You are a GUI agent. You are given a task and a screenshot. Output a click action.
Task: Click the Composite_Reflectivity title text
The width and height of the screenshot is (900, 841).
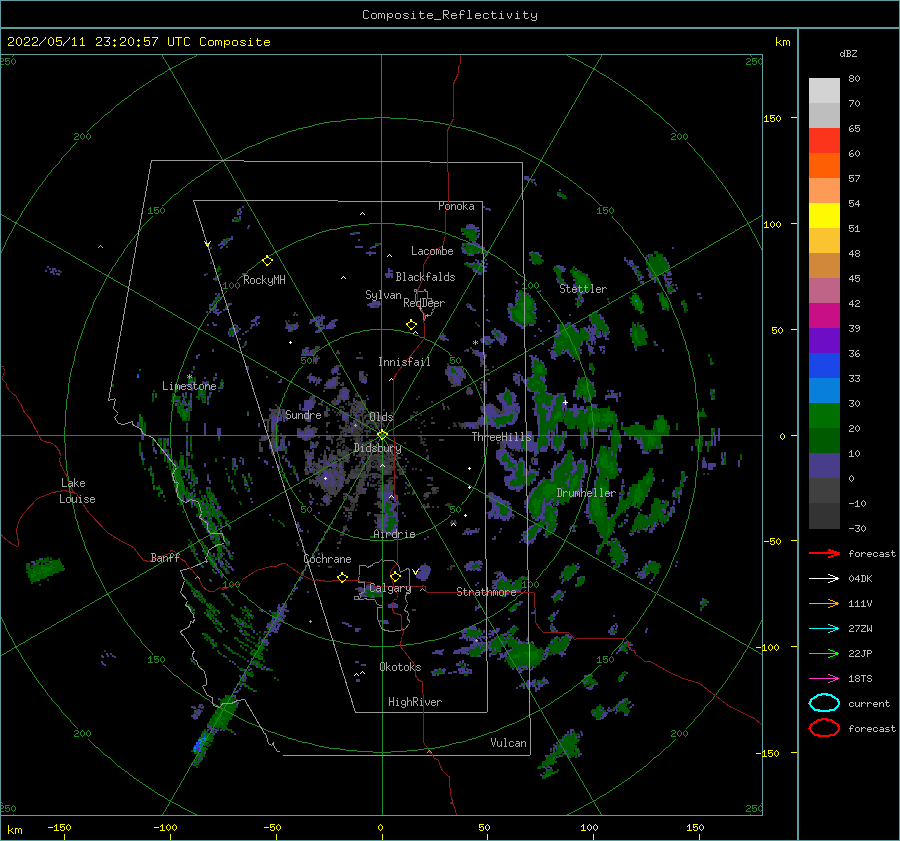pos(450,15)
